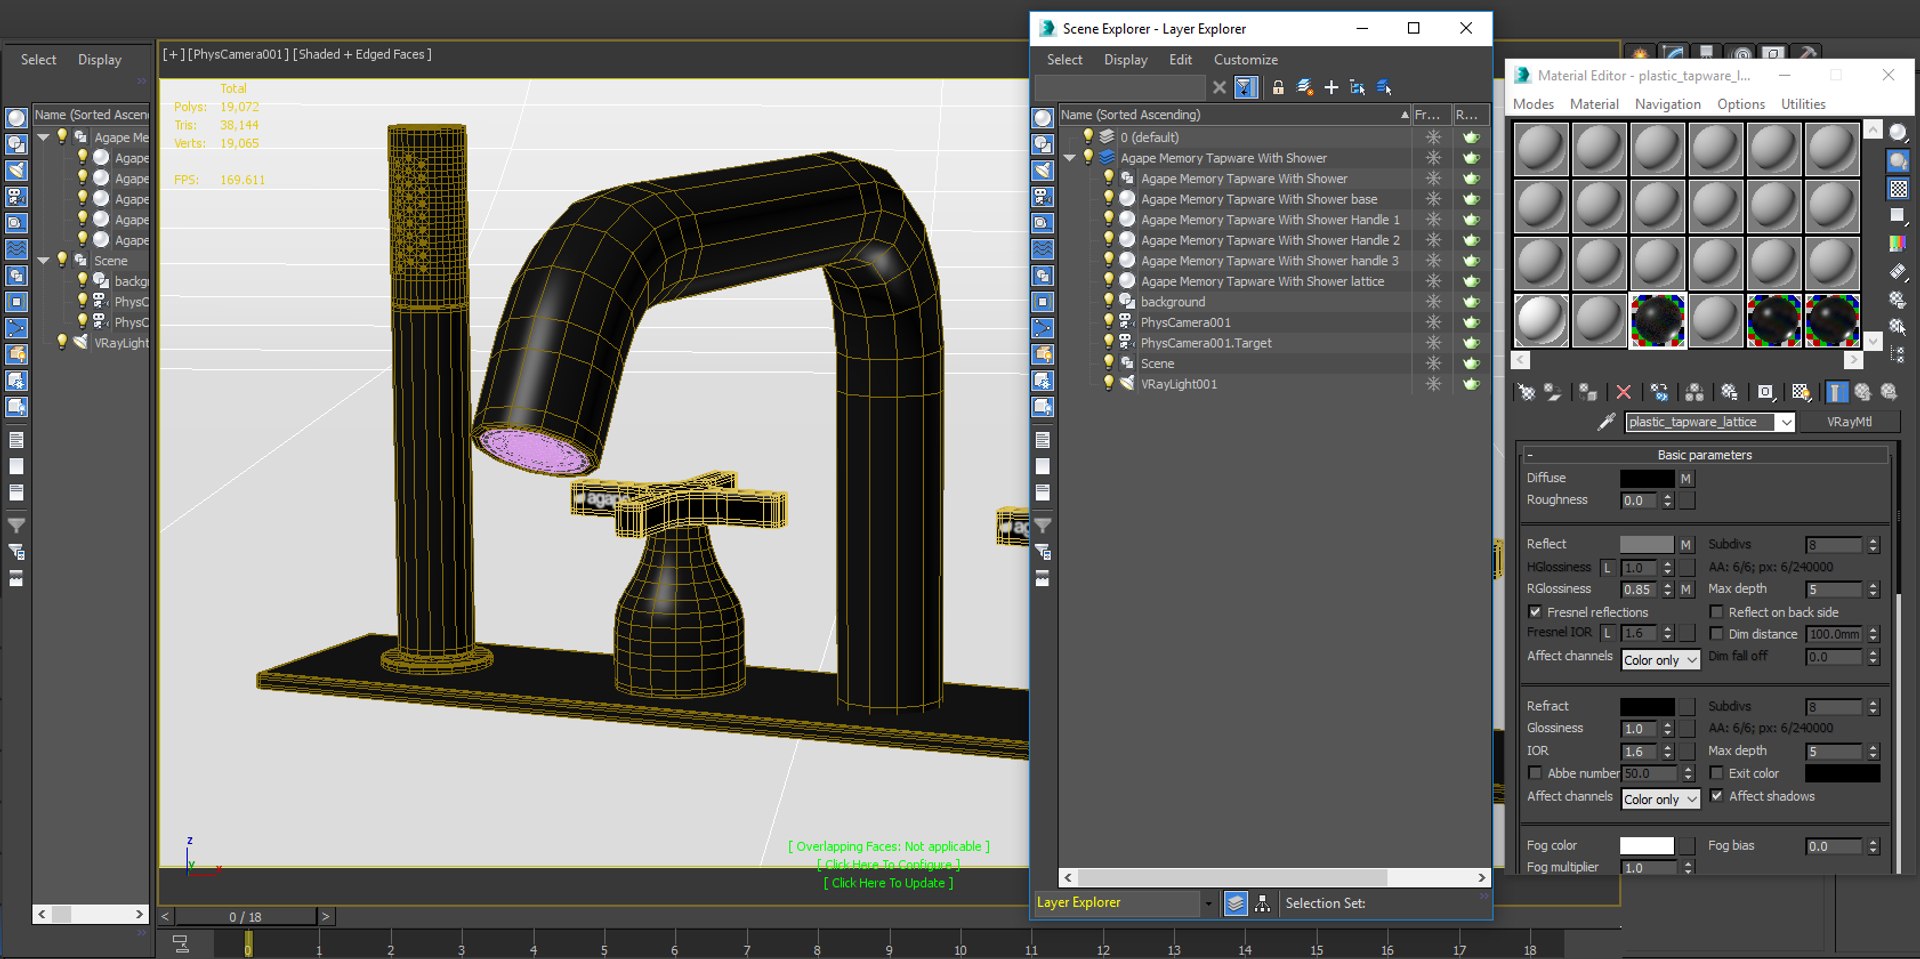Collapse the Agape Memory Tapware With Shower layer
Image resolution: width=1920 pixels, height=959 pixels.
1069,158
